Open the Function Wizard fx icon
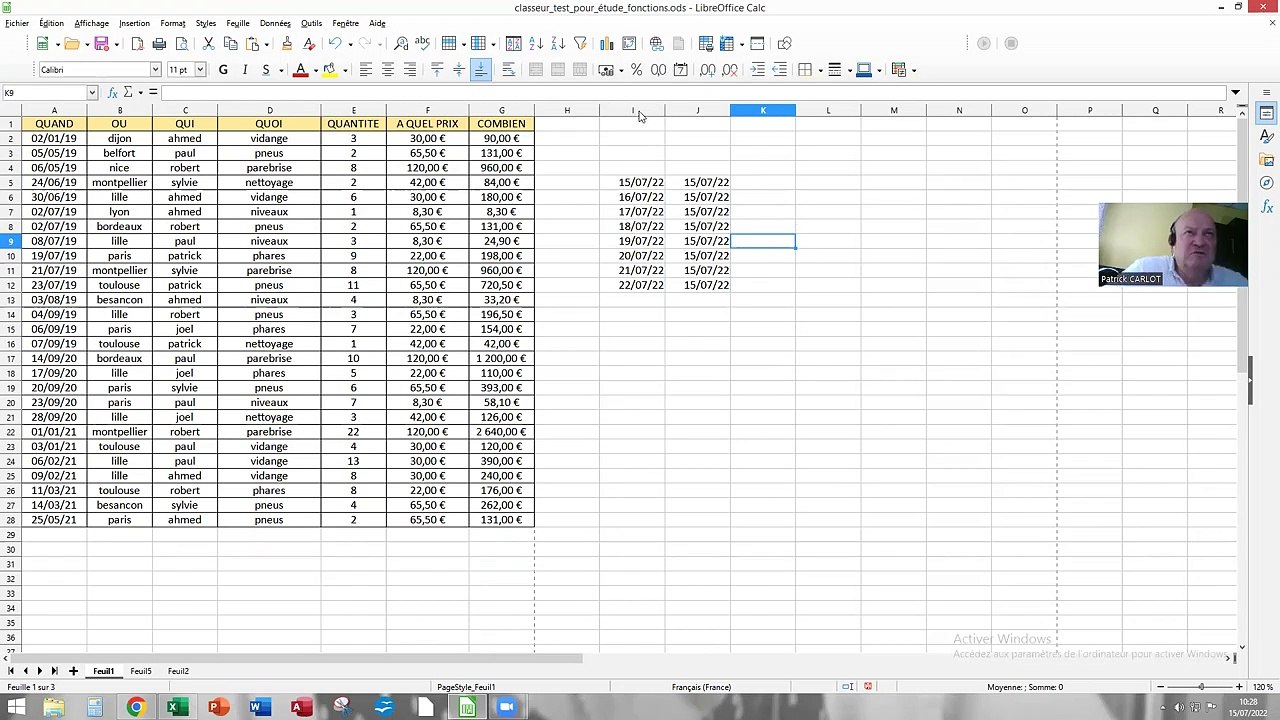The image size is (1280, 720). [x=112, y=92]
